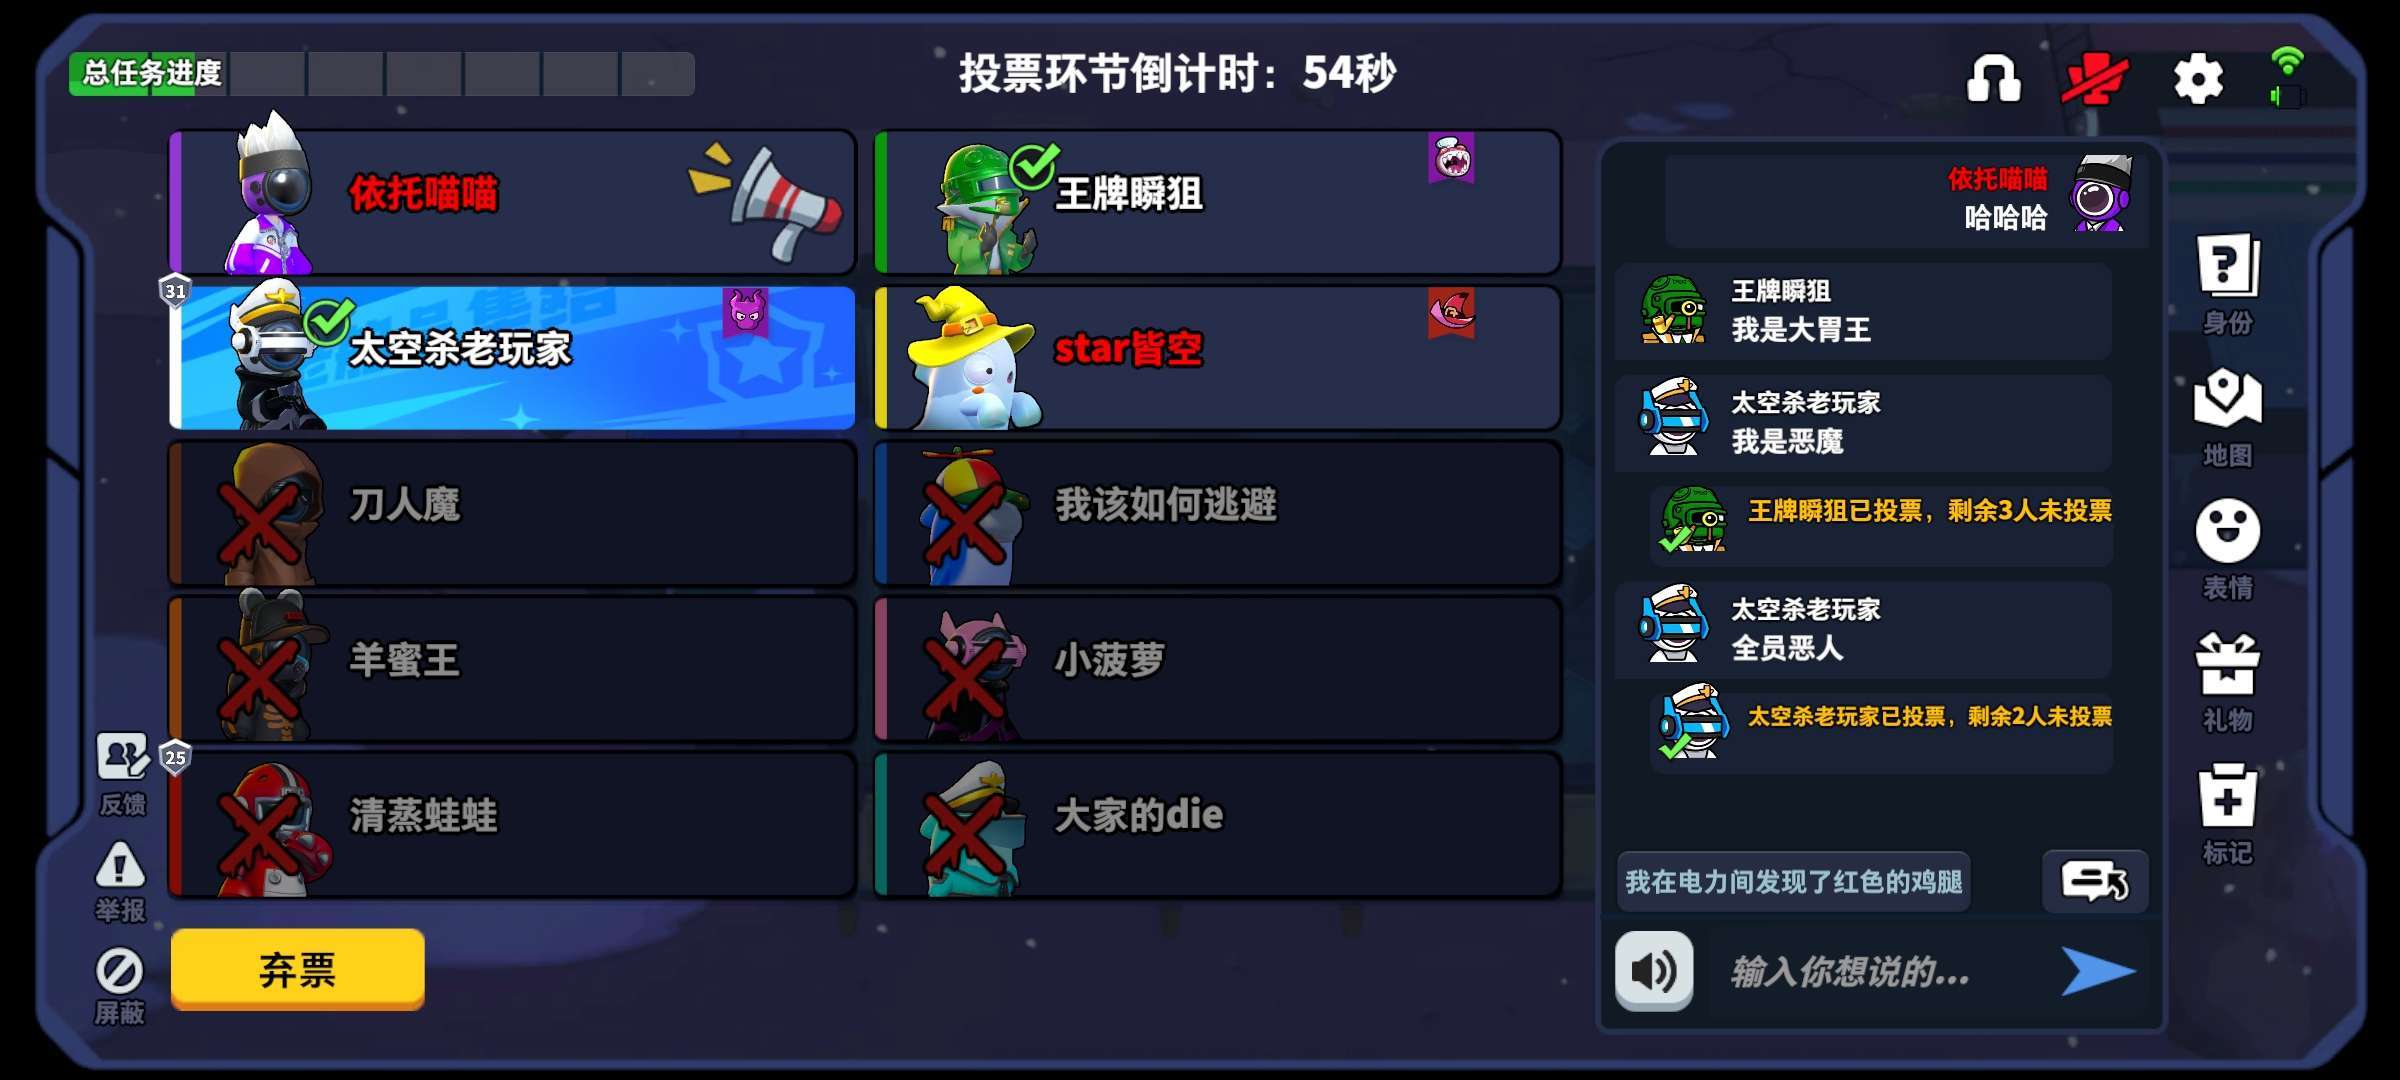Vote for player star皆空

click(x=1217, y=358)
